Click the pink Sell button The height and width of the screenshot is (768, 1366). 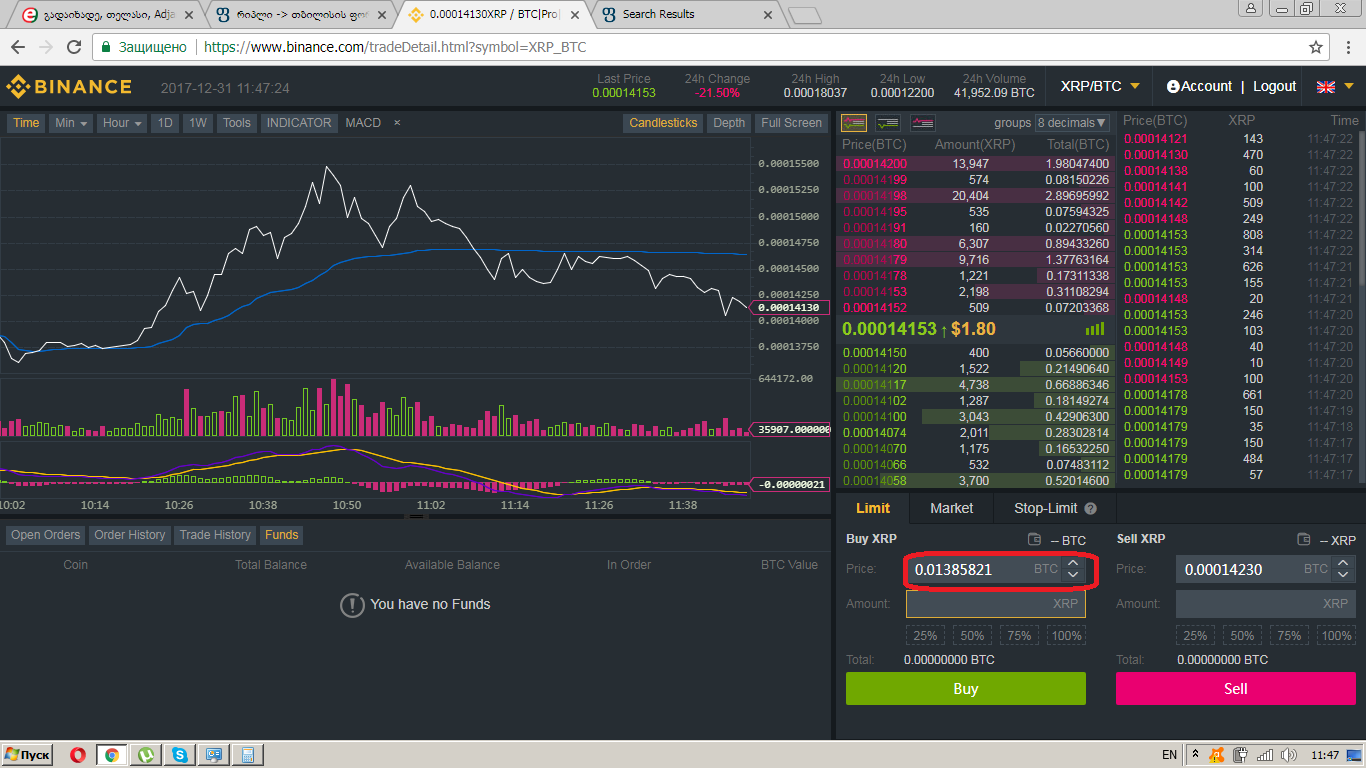point(1236,689)
